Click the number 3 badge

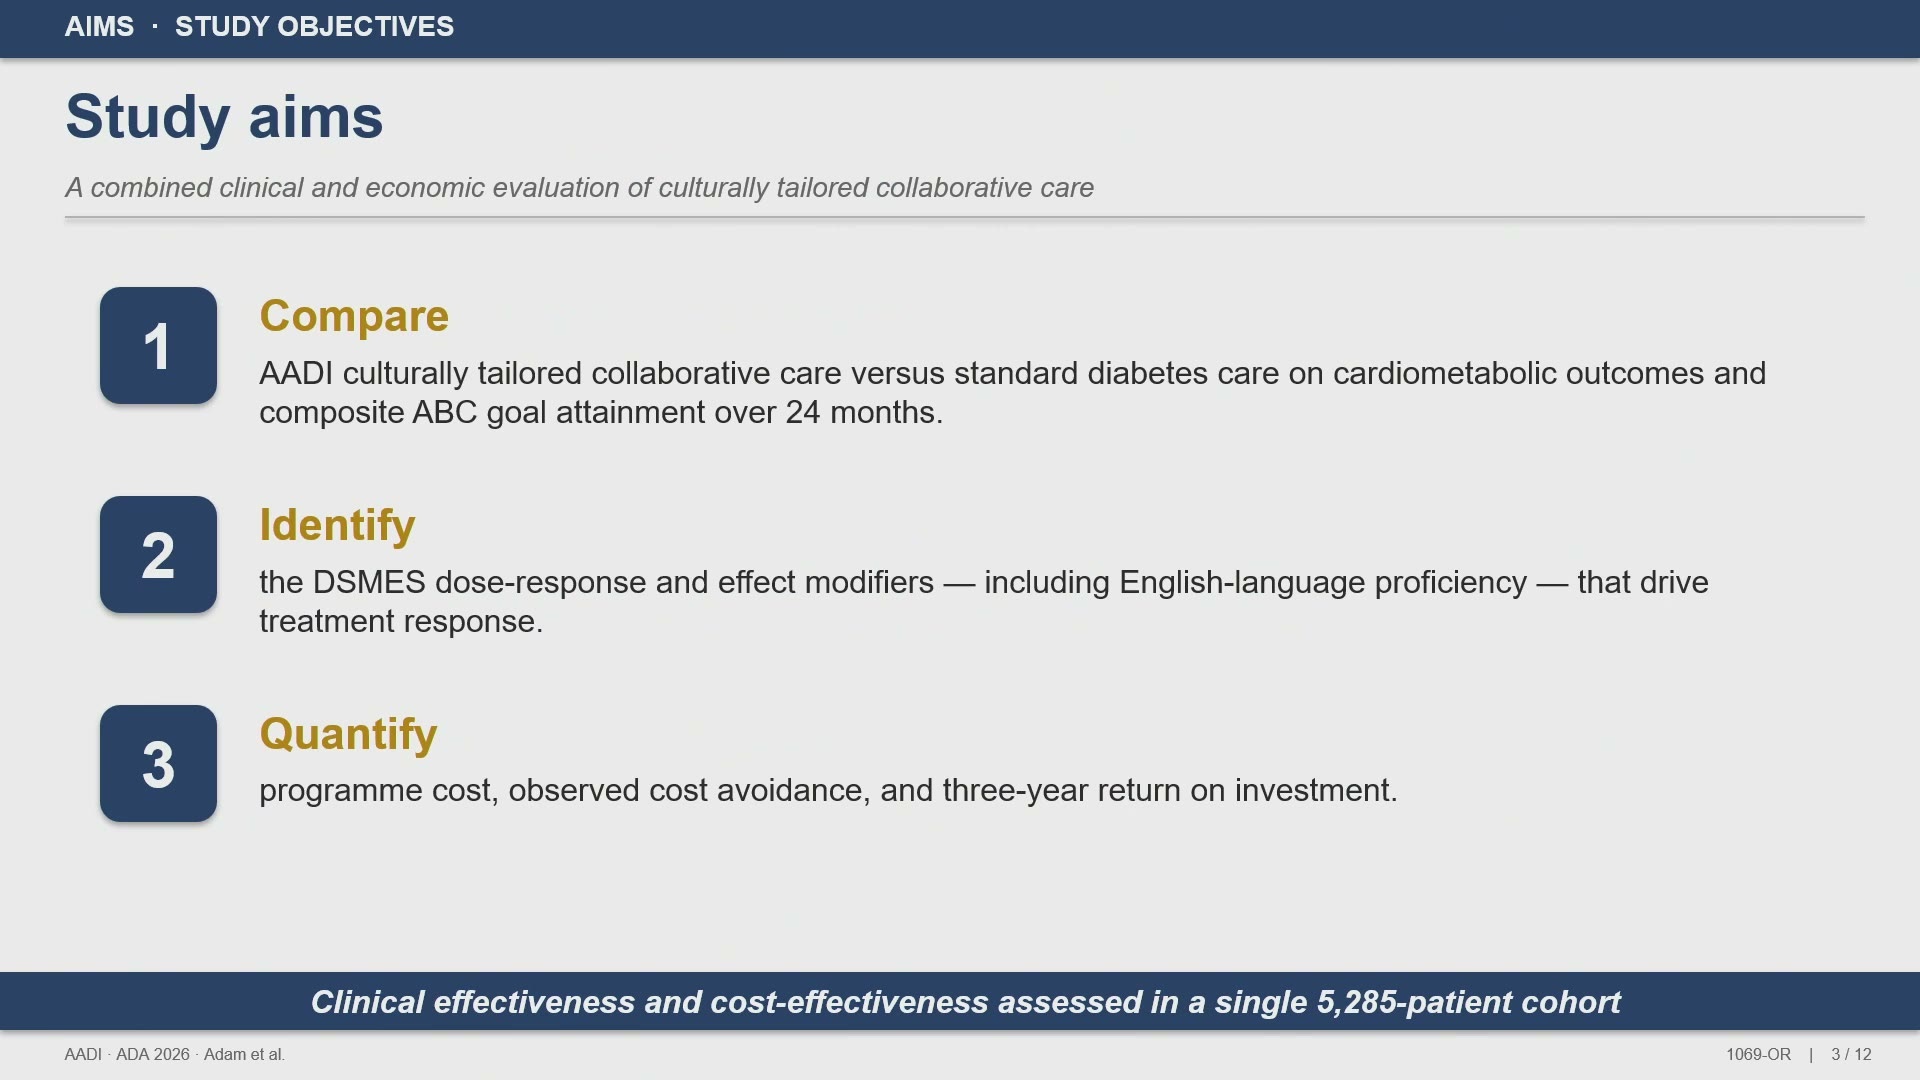(x=158, y=764)
